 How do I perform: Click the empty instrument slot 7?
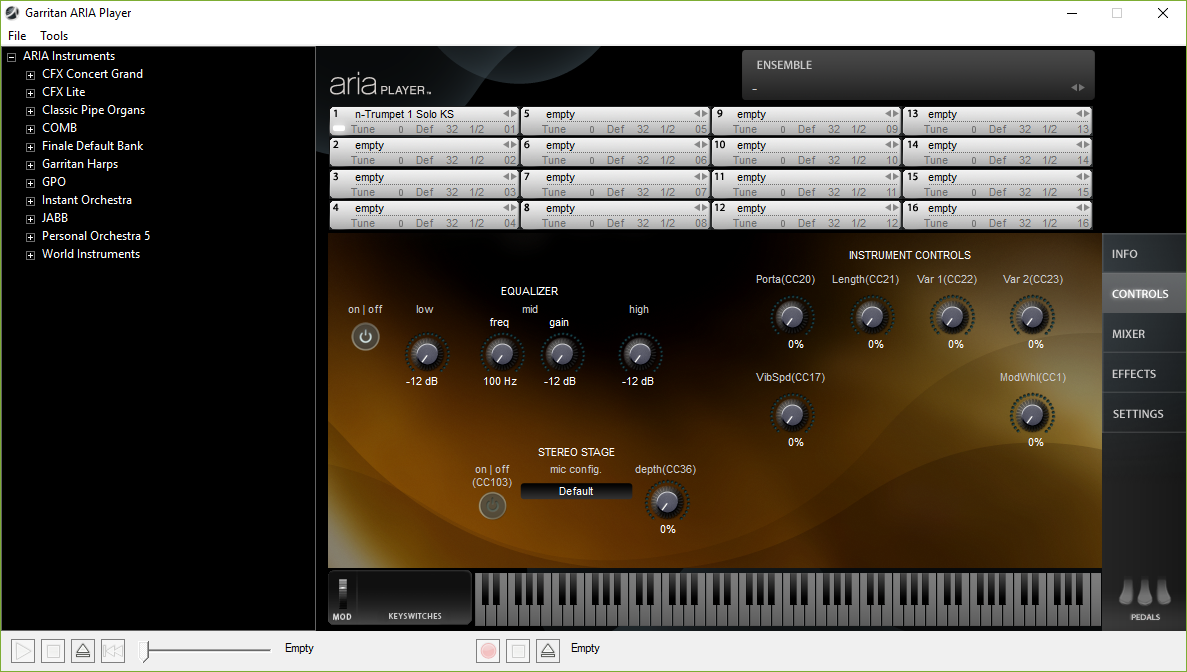pos(615,184)
